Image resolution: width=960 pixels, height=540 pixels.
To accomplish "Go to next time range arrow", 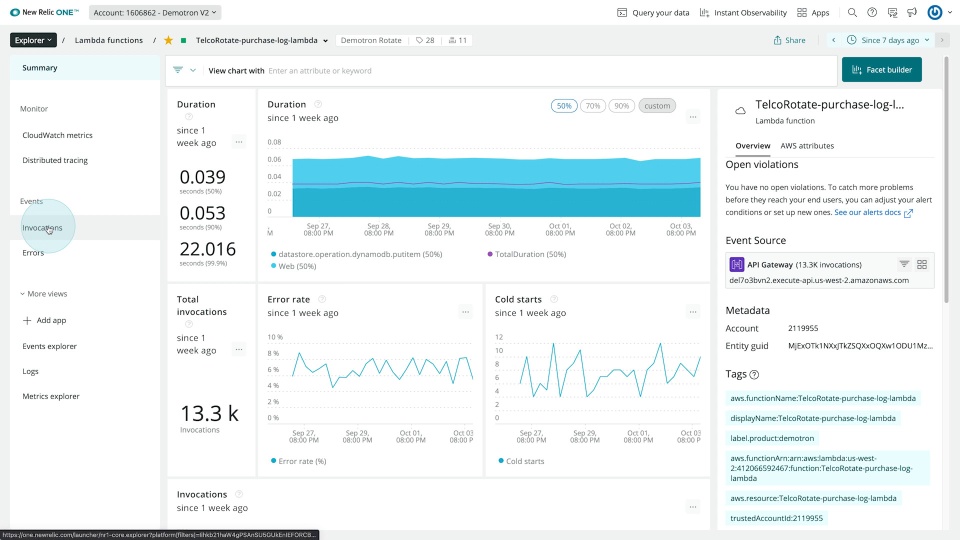I will pos(942,40).
